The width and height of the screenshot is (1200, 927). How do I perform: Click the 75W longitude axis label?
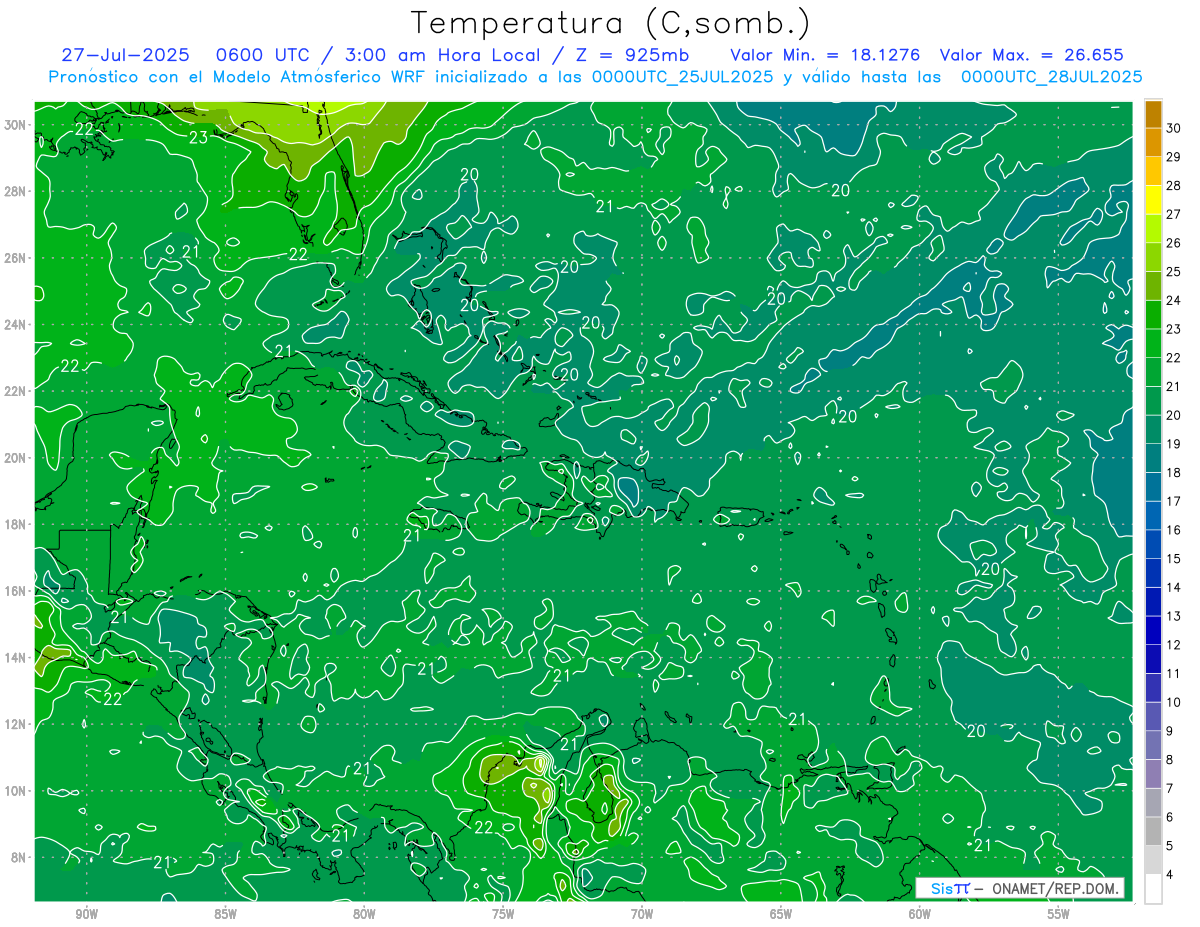[503, 915]
